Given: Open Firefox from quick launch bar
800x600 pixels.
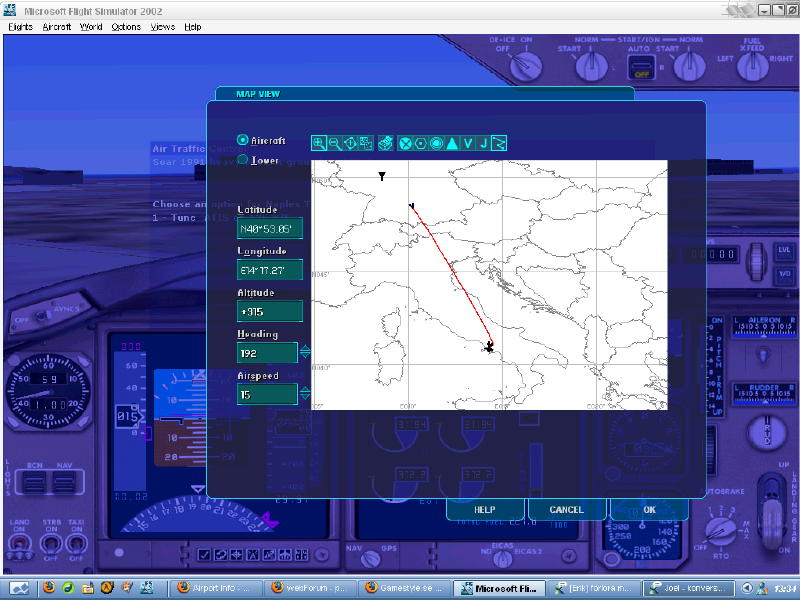Looking at the screenshot, I should click(49, 588).
